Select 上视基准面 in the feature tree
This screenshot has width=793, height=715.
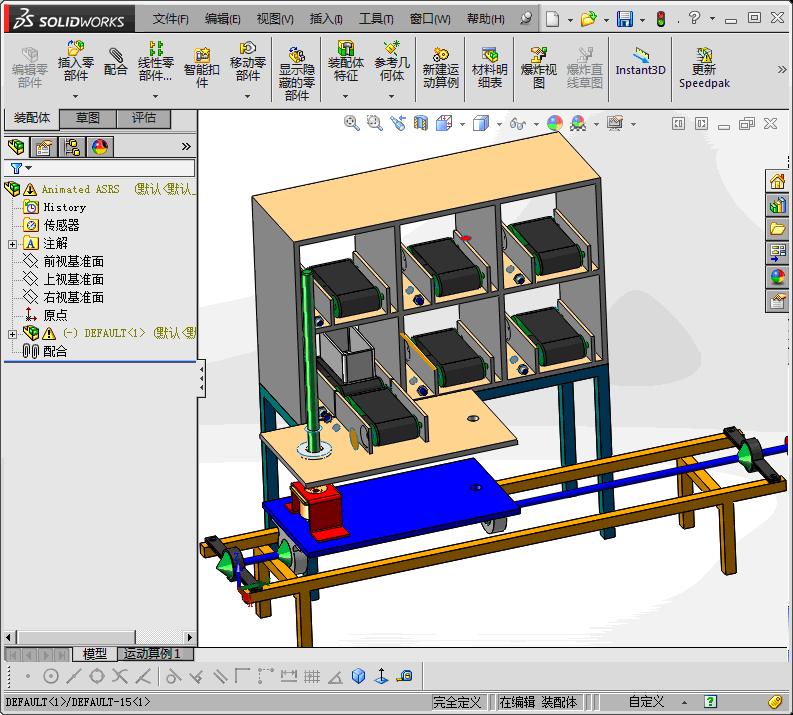click(73, 279)
